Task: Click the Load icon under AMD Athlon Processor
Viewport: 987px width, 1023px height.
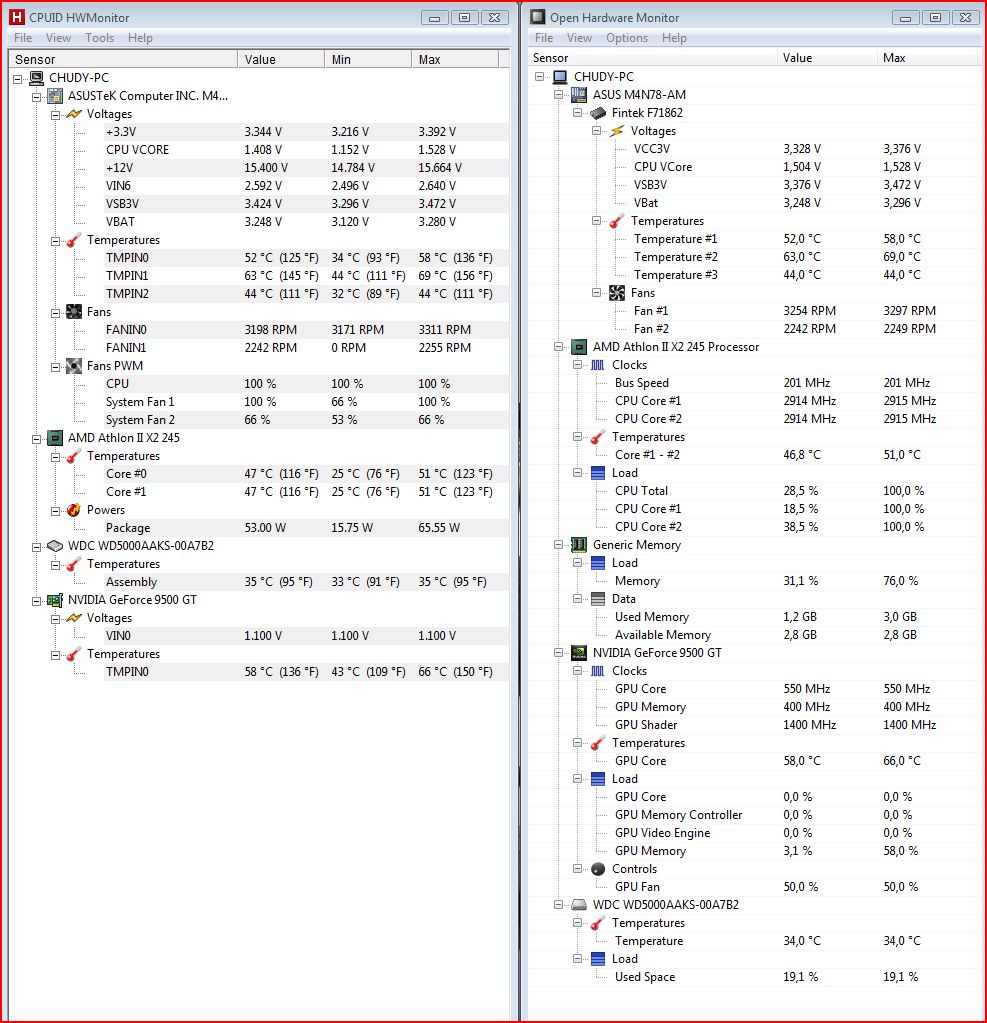Action: 598,473
